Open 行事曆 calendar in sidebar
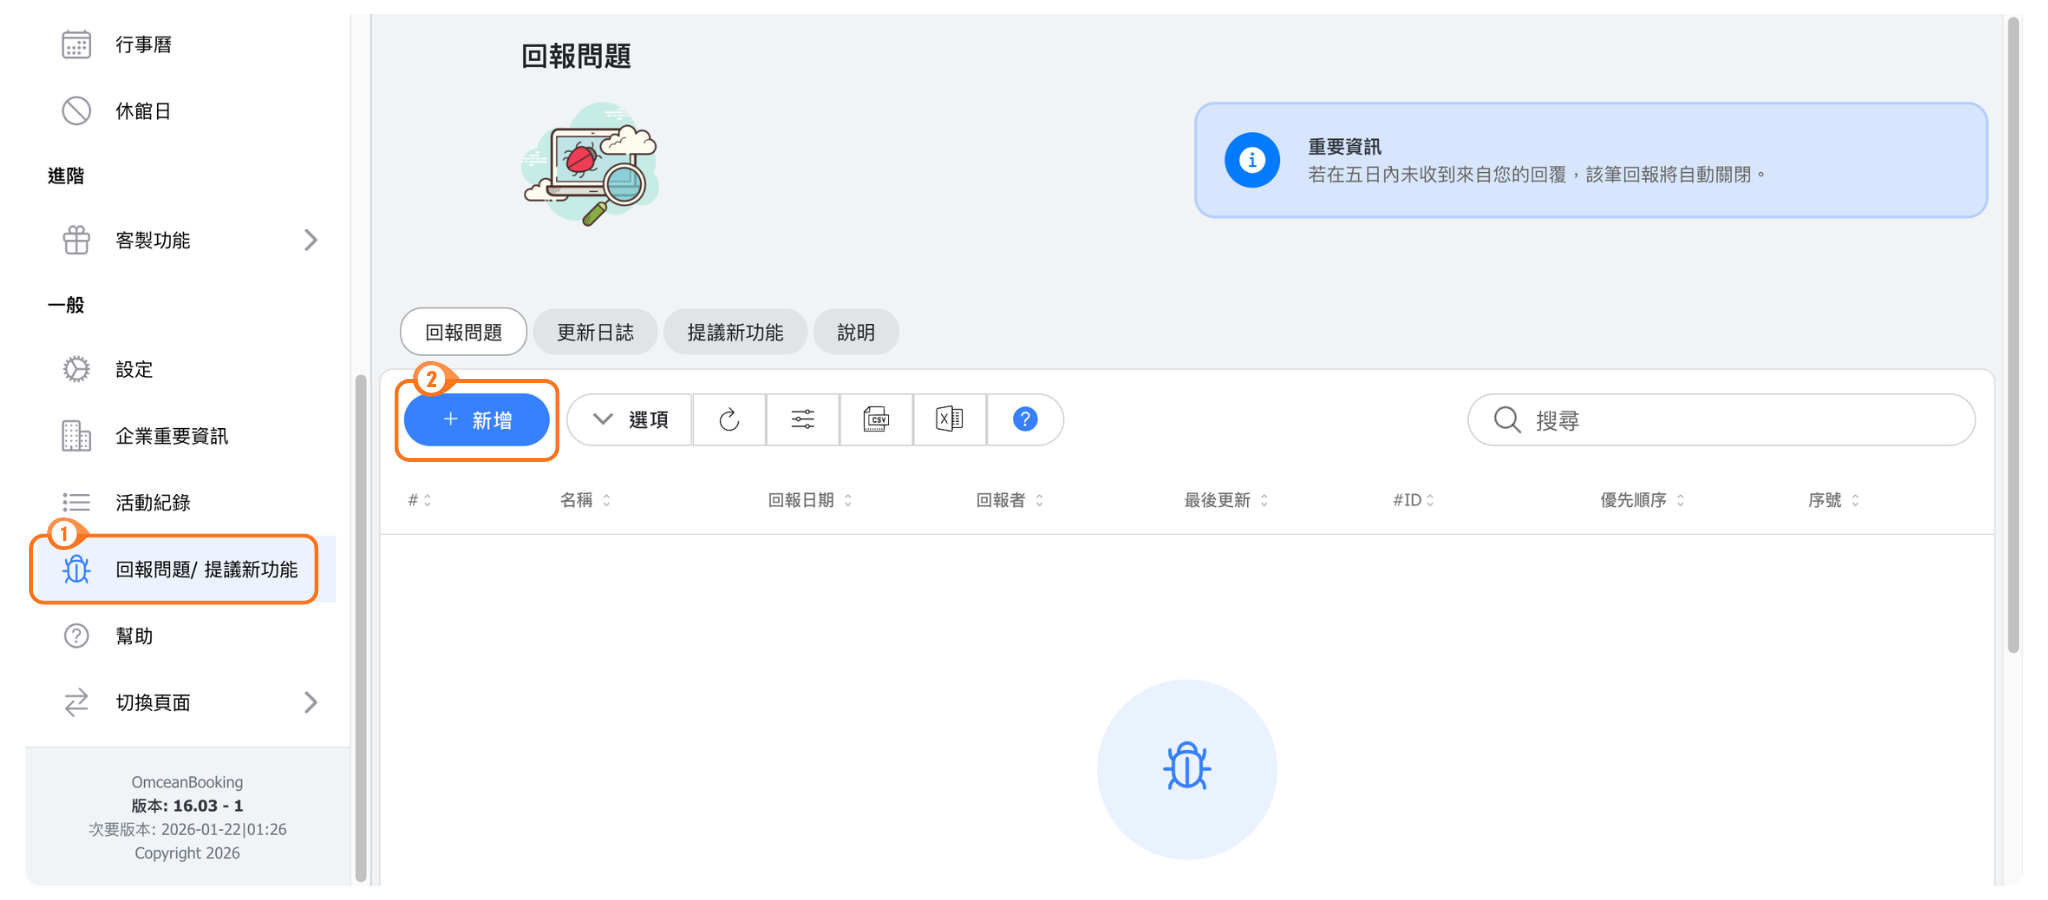Screen dimensions: 2048x900 point(143,45)
